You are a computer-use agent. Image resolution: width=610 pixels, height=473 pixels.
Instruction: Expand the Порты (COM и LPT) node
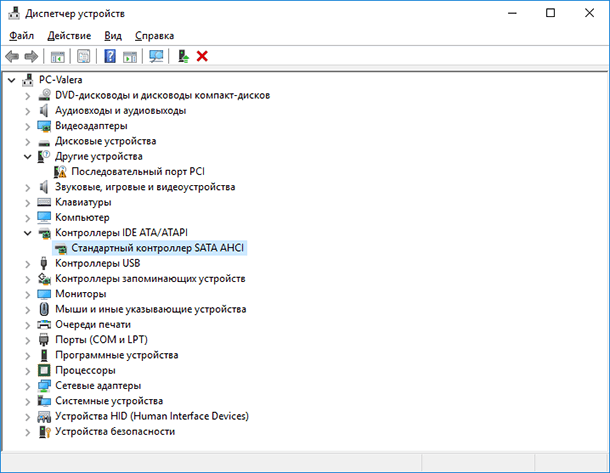point(28,340)
